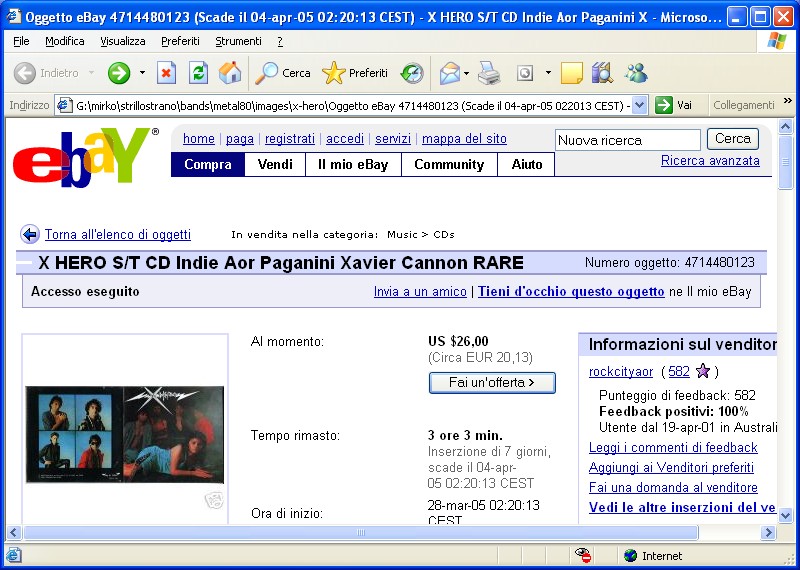Viewport: 800px width, 570px height.
Task: Click Invia a un amico link
Action: 420,291
